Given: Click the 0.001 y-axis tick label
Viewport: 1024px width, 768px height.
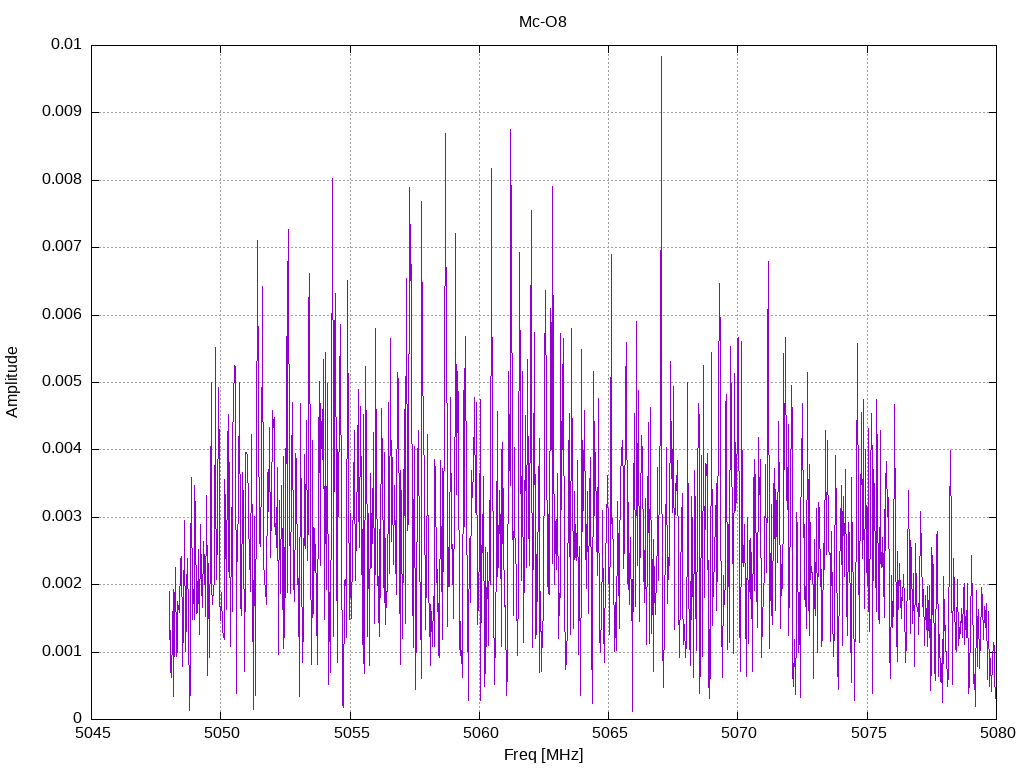Looking at the screenshot, I should click(x=62, y=651).
